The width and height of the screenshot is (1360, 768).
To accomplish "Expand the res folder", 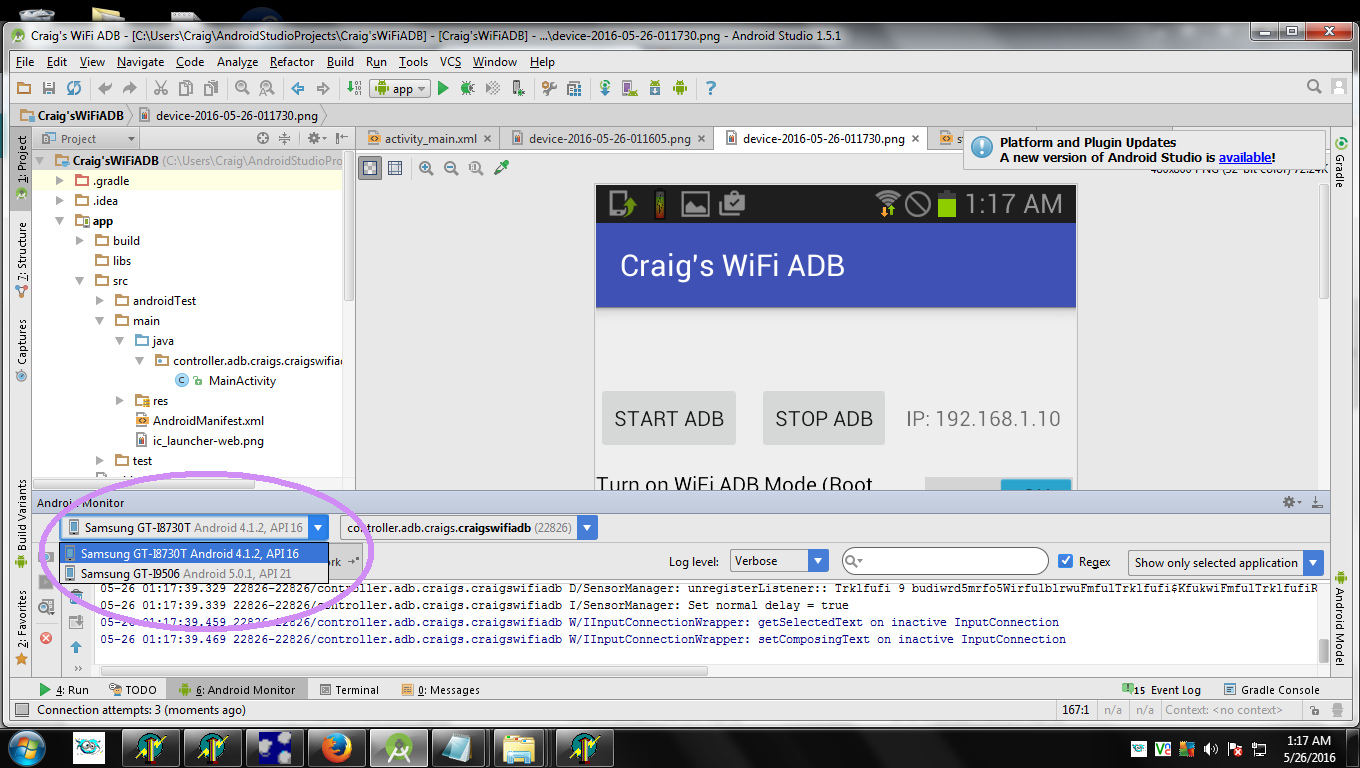I will [x=120, y=401].
